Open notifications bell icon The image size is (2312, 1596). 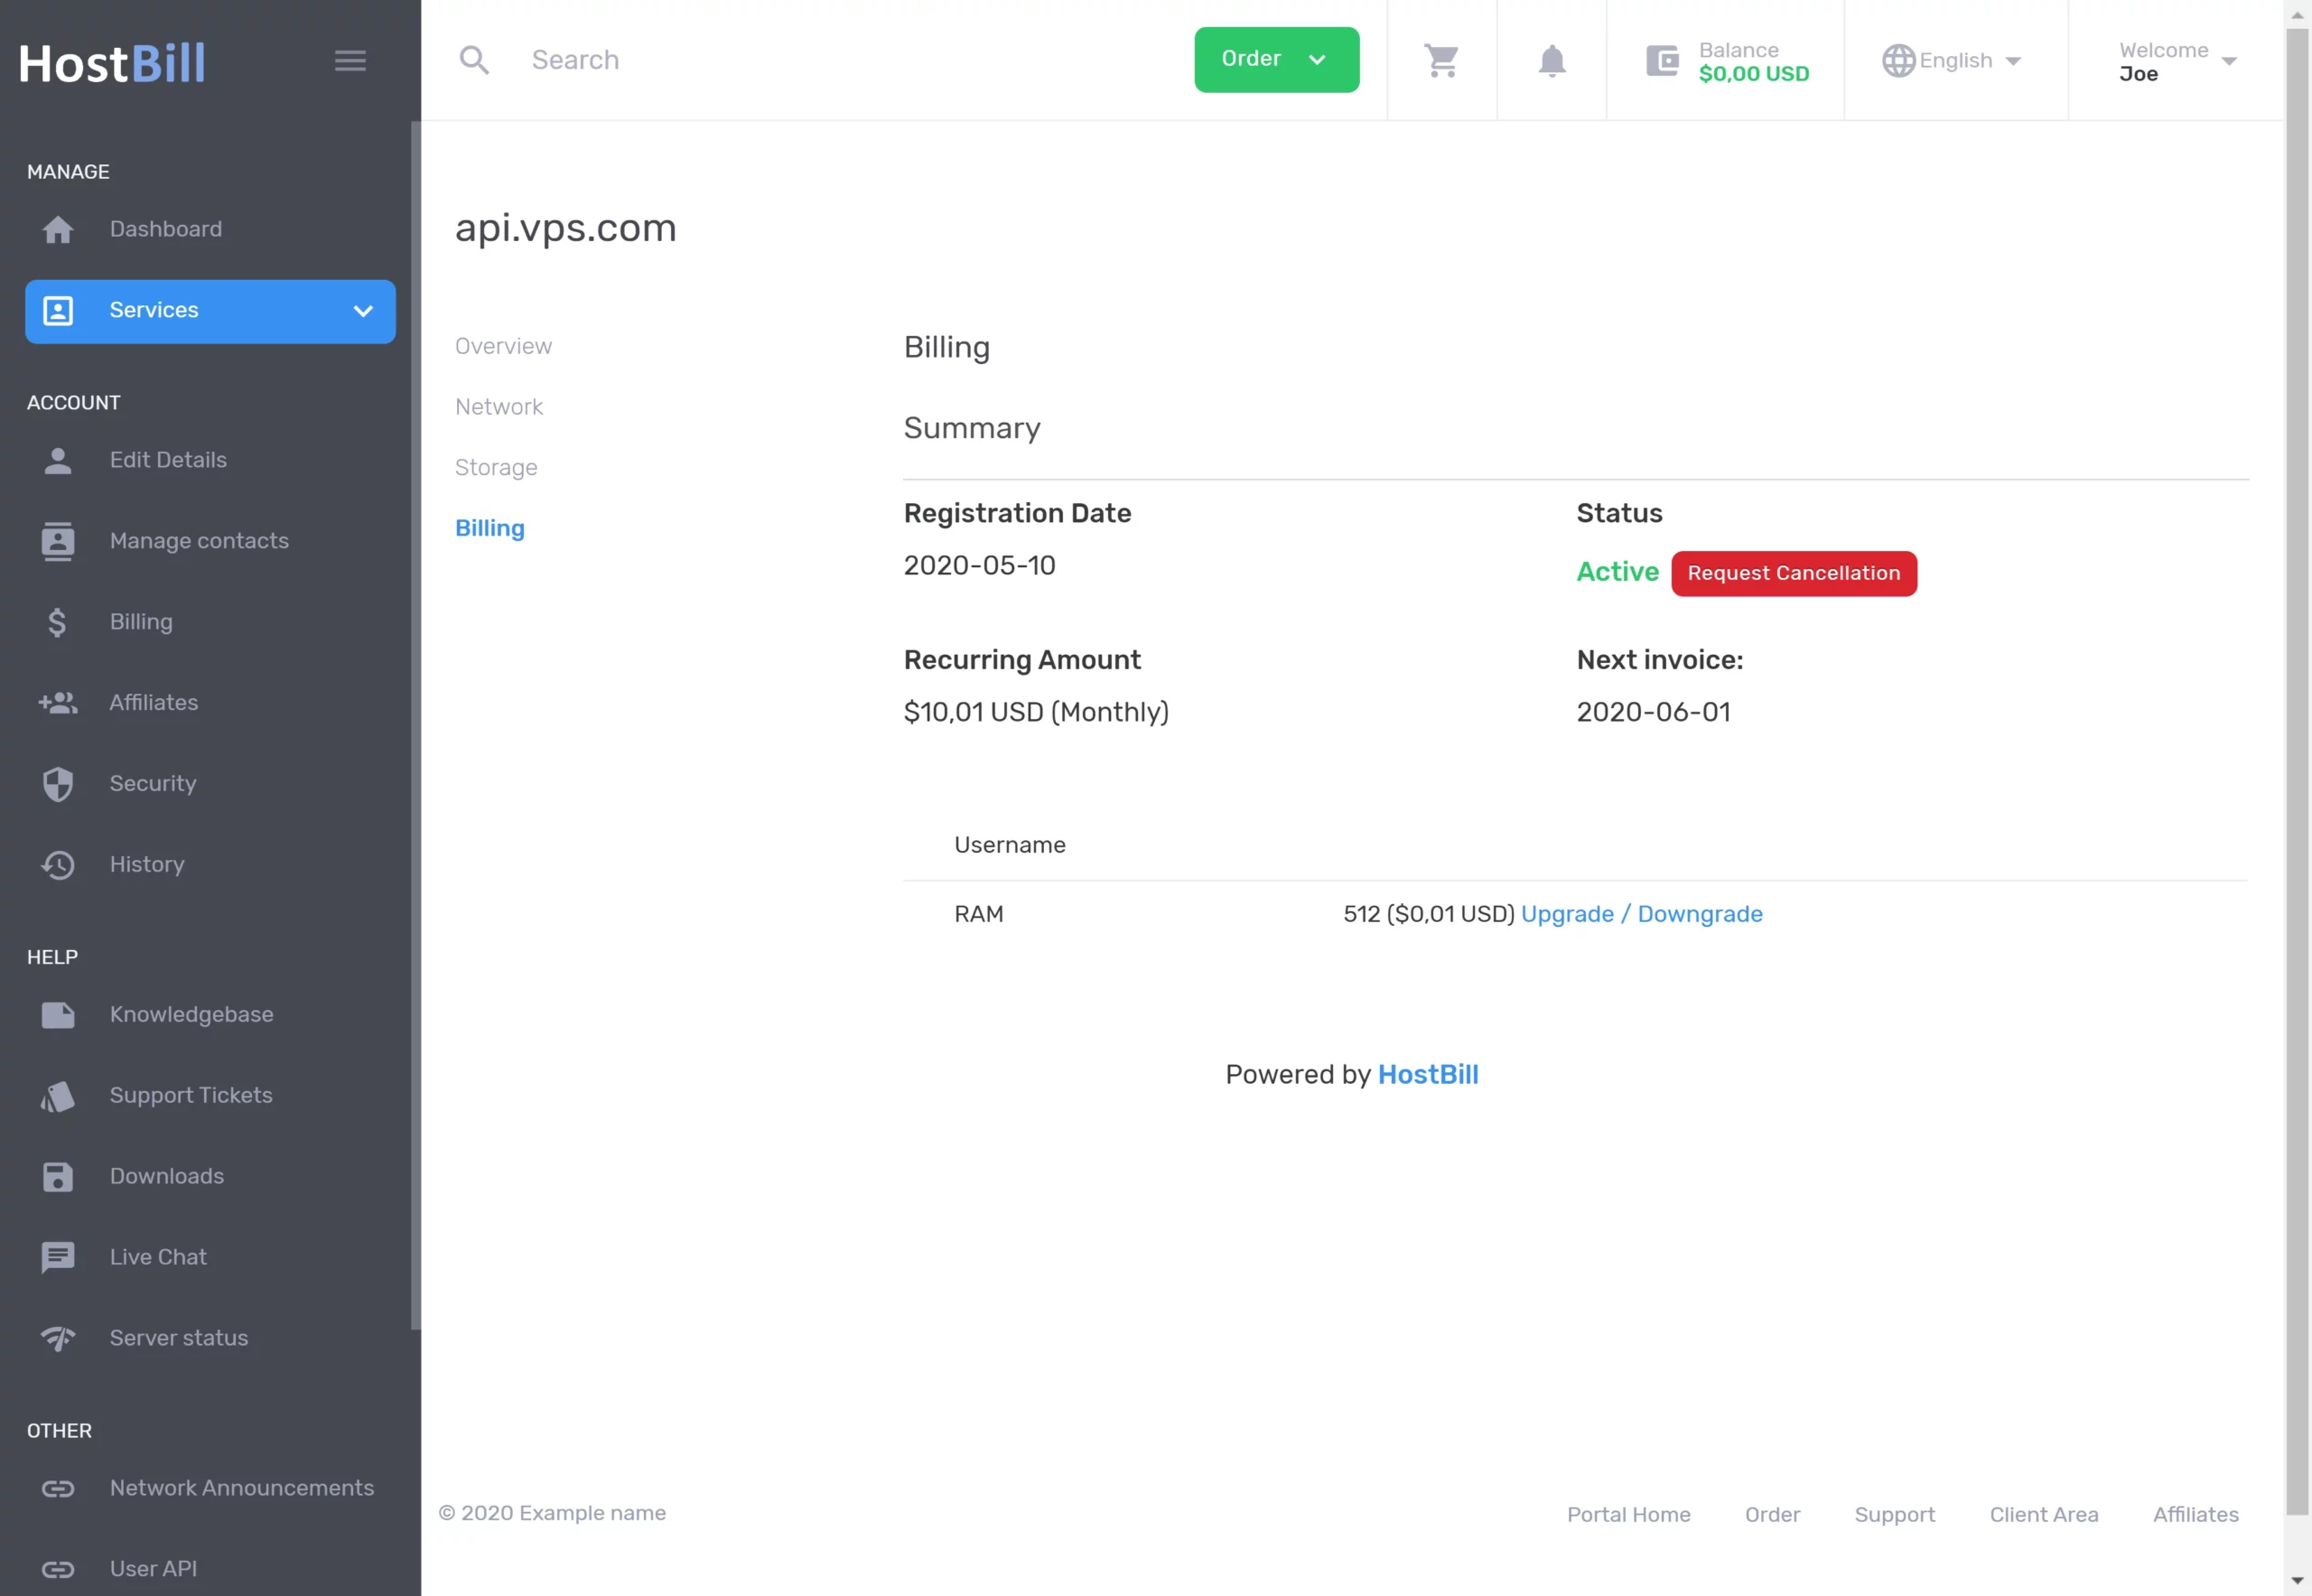pyautogui.click(x=1551, y=60)
